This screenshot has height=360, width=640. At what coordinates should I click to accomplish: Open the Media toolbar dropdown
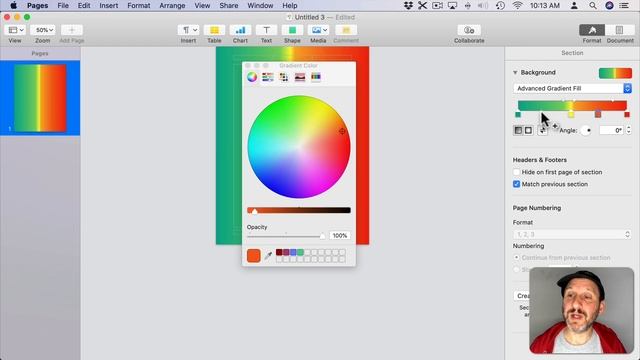tap(318, 30)
